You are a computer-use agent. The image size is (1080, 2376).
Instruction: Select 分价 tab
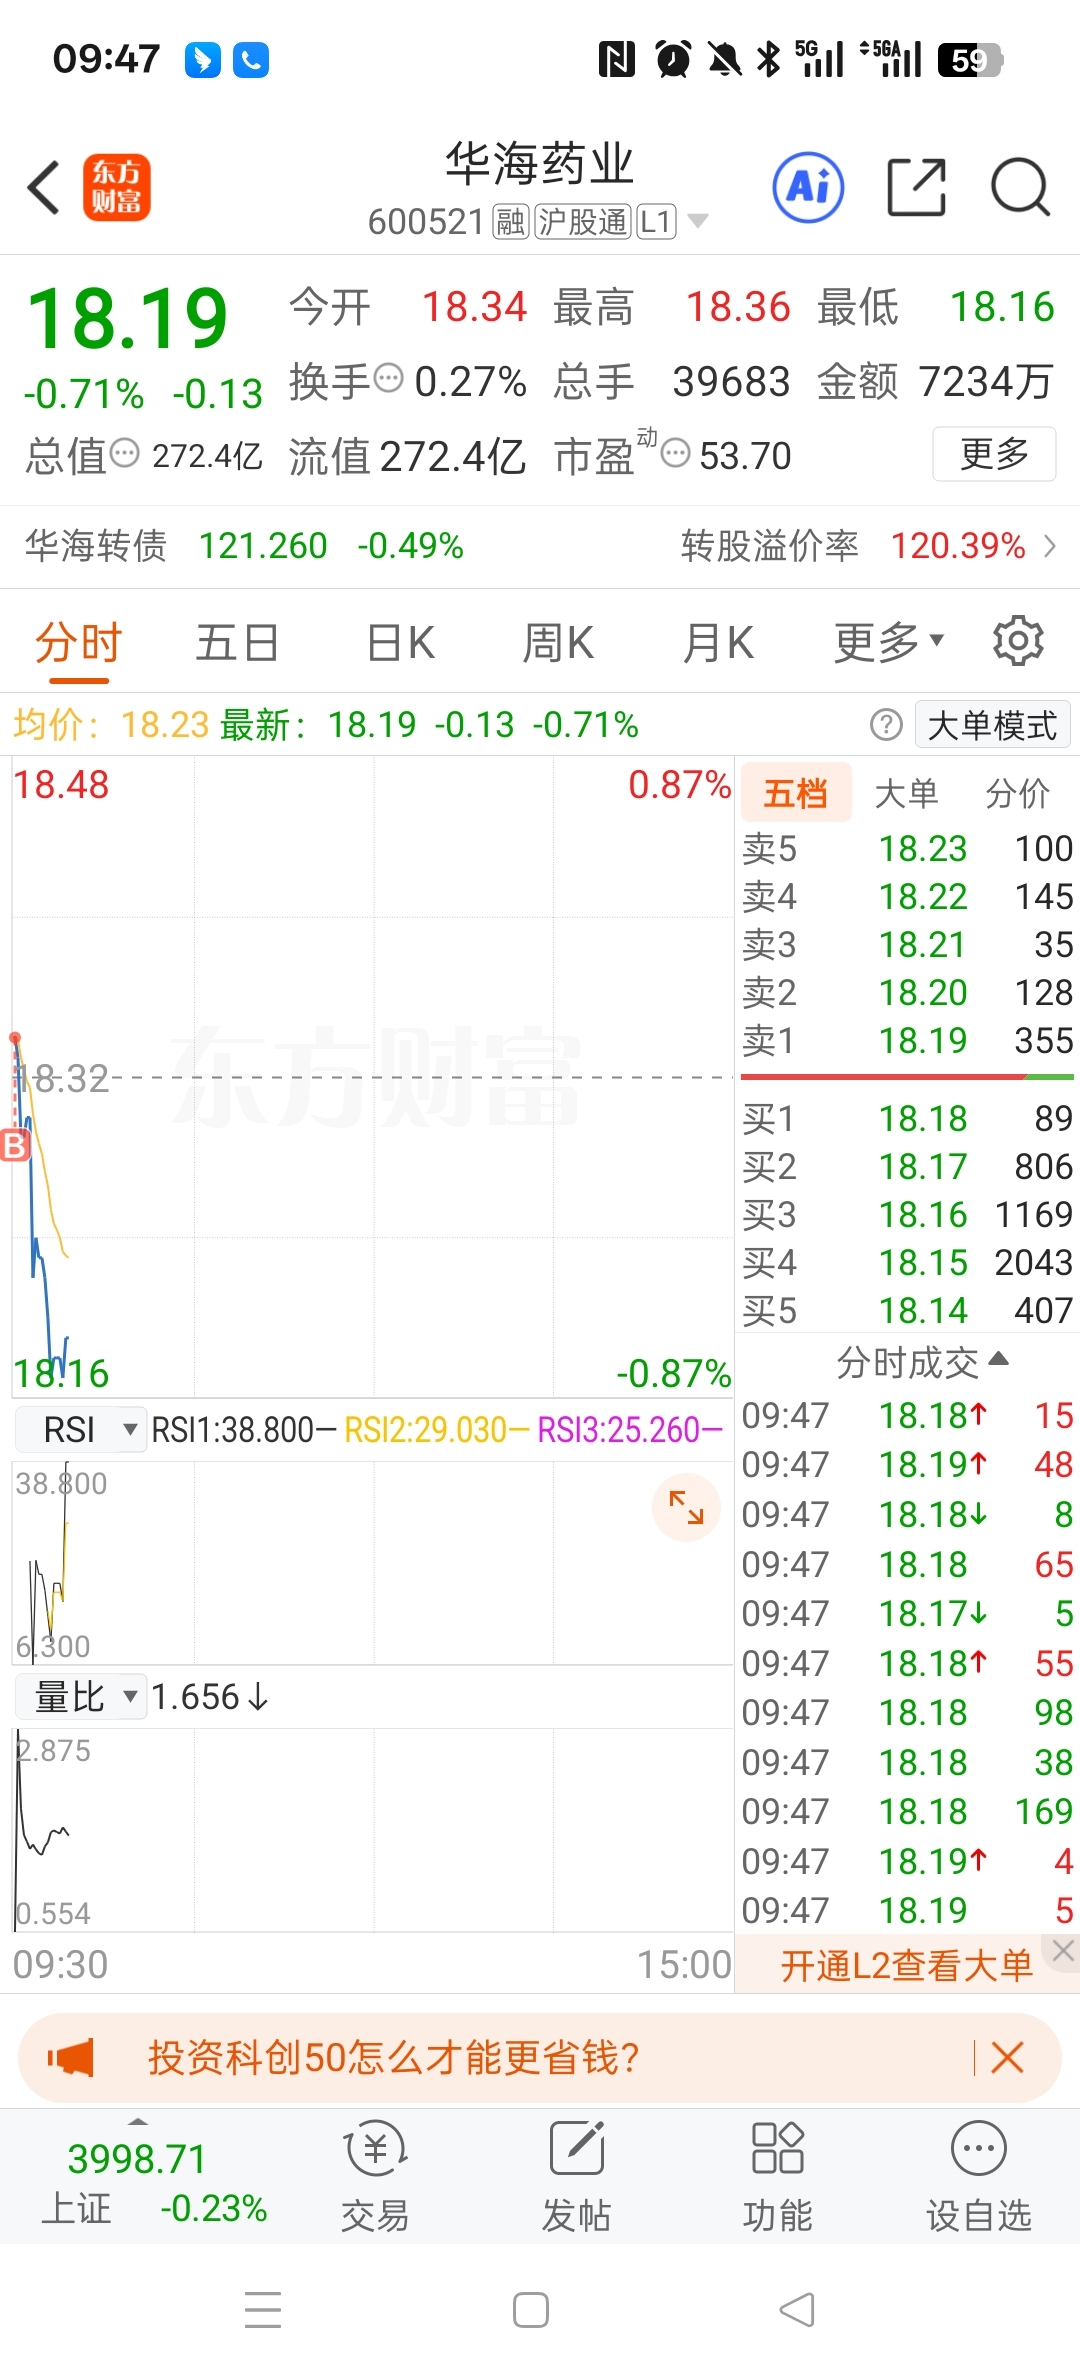click(1017, 793)
